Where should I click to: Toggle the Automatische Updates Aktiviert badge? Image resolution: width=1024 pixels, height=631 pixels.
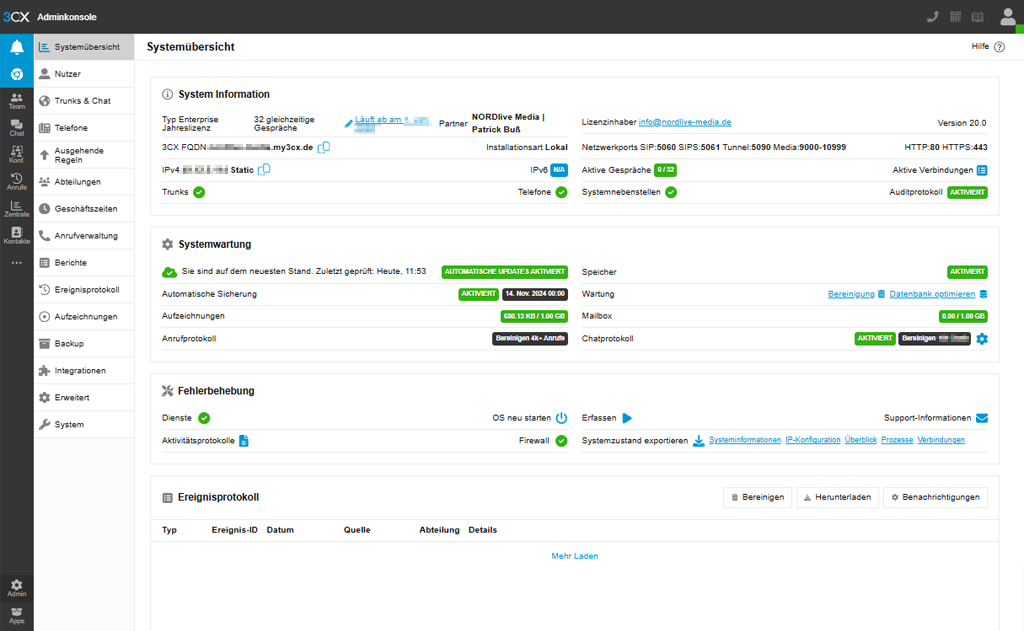point(504,272)
